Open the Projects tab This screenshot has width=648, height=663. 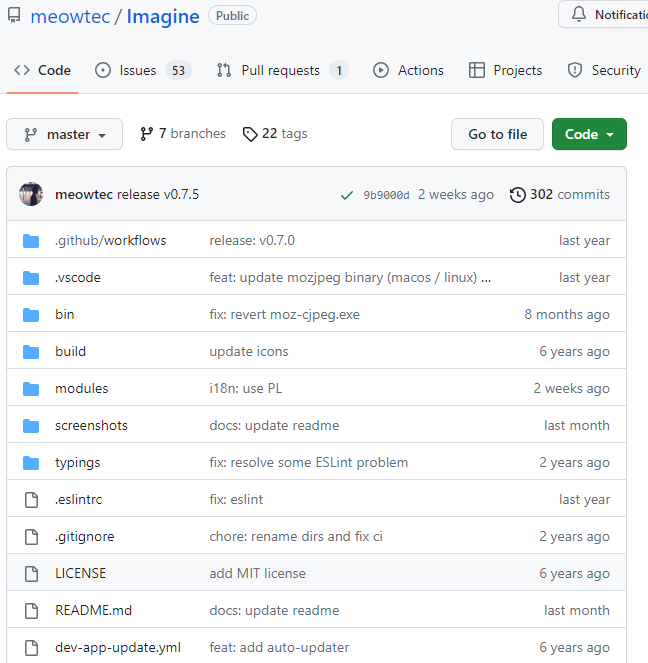pyautogui.click(x=505, y=70)
